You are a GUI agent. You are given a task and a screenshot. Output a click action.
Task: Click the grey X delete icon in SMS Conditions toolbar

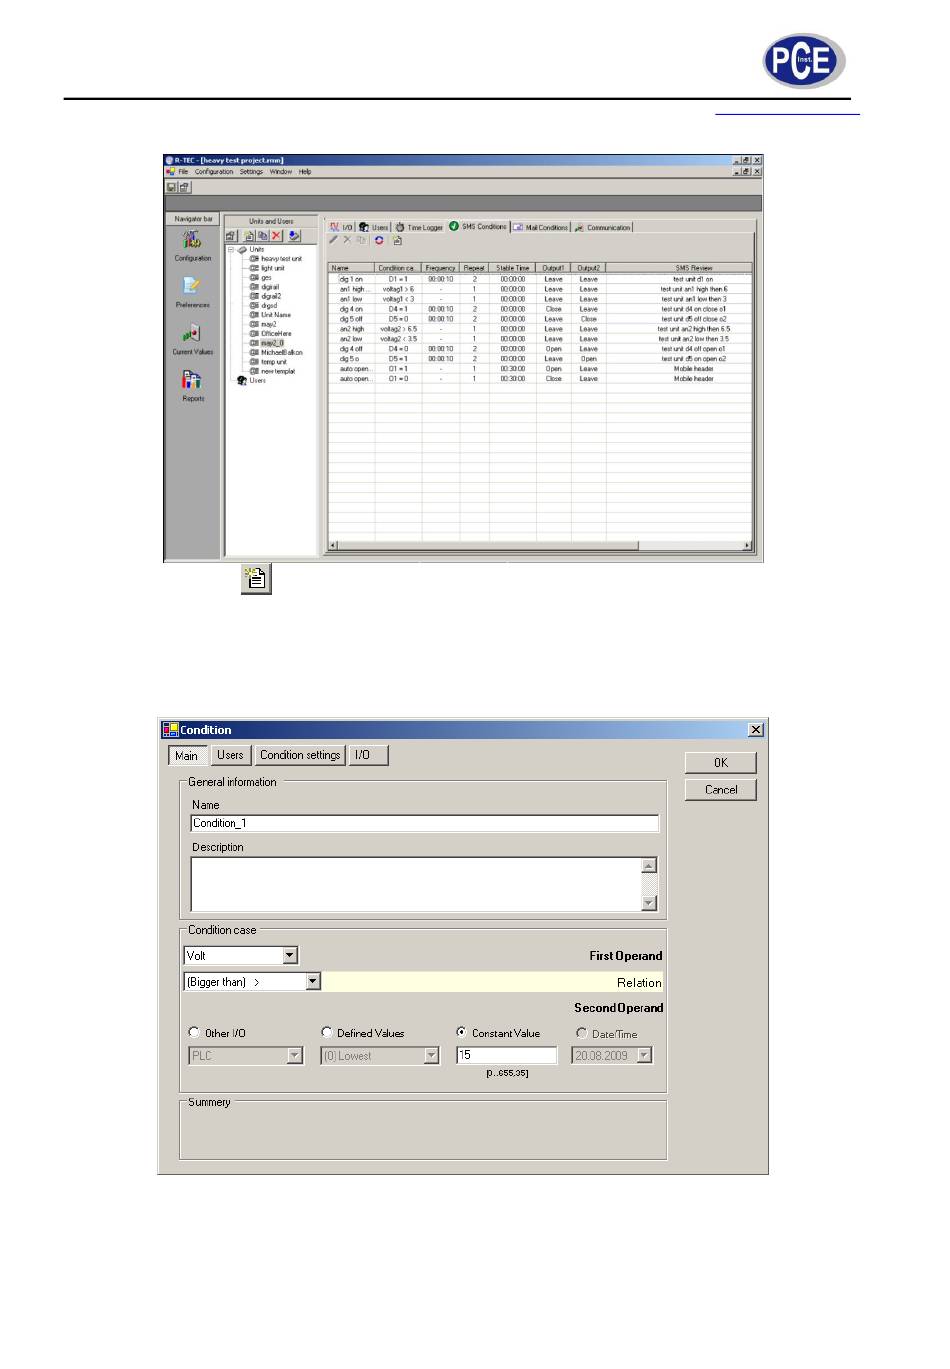click(347, 240)
